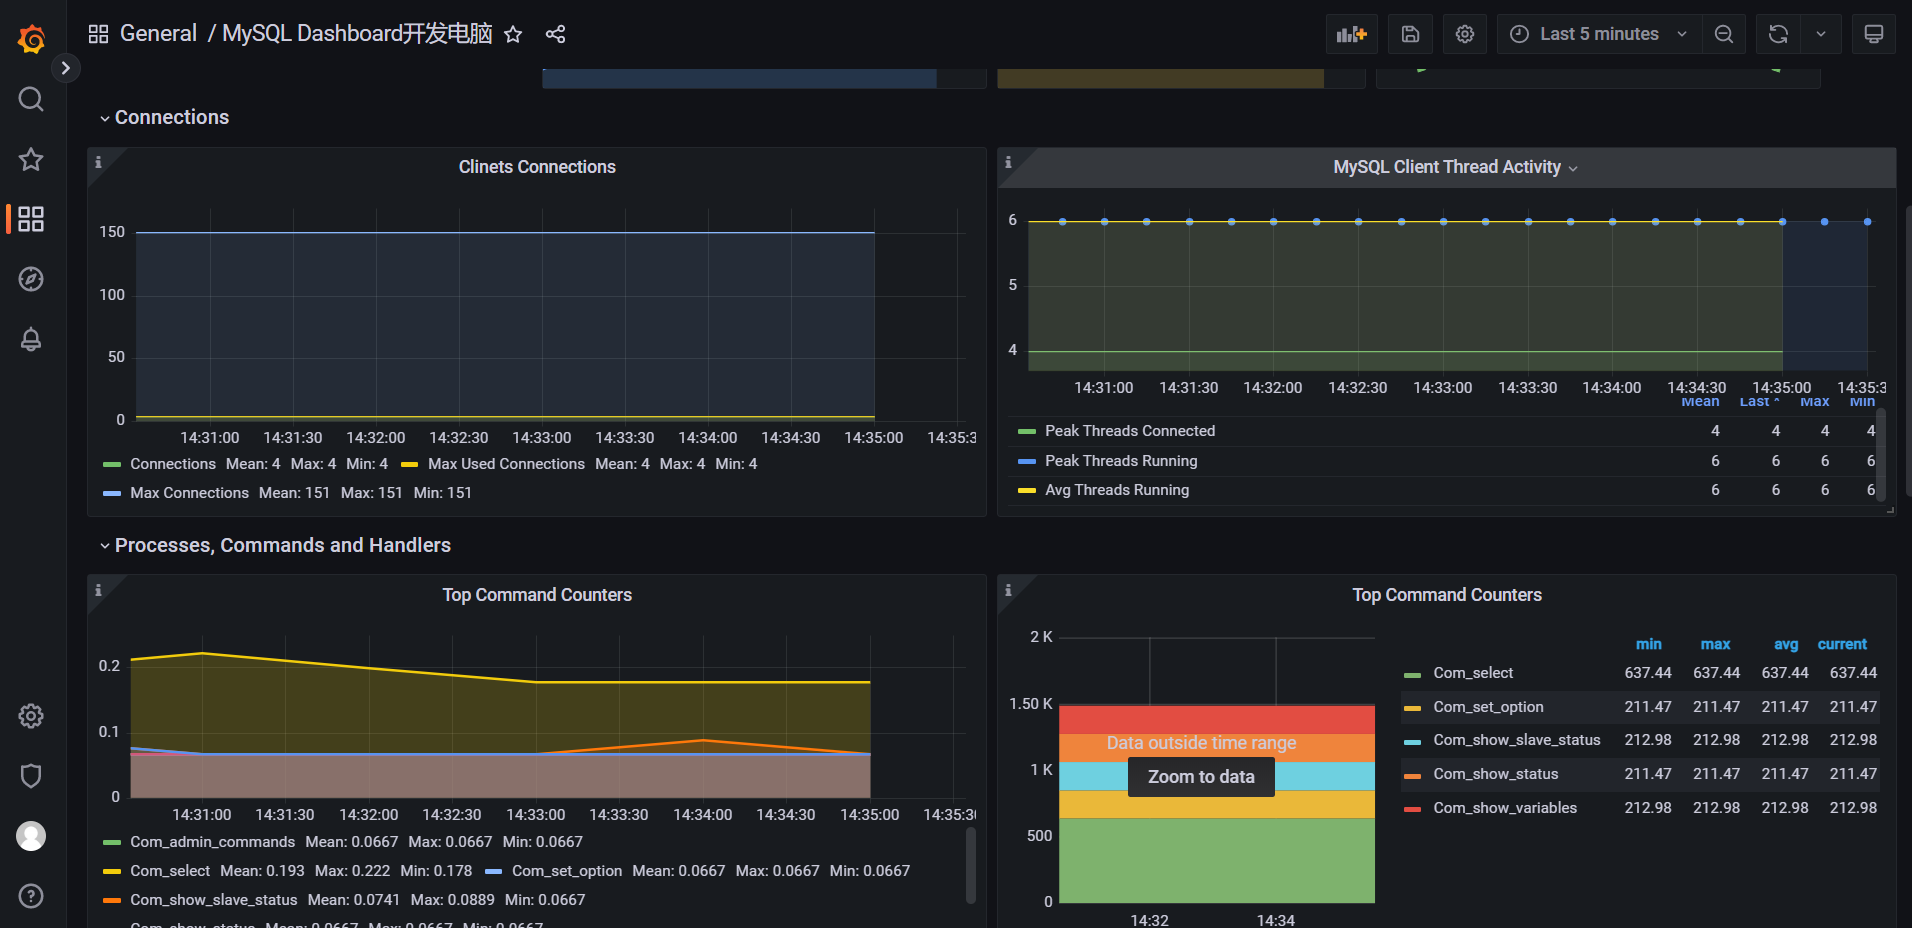Image resolution: width=1912 pixels, height=928 pixels.
Task: Sort command counters by avg column
Action: (1786, 644)
